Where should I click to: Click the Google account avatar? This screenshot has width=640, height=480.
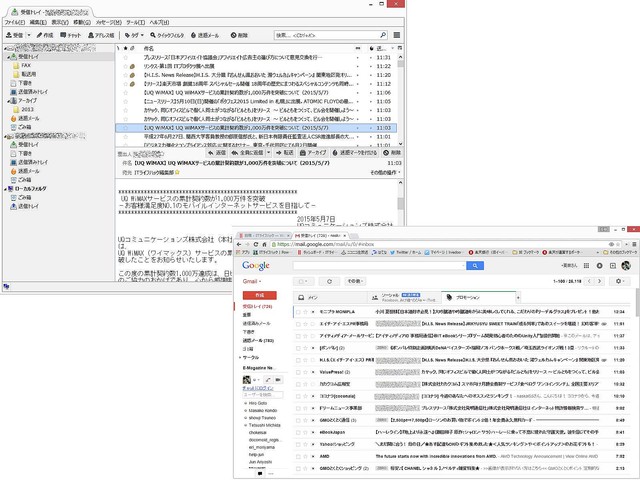click(626, 266)
